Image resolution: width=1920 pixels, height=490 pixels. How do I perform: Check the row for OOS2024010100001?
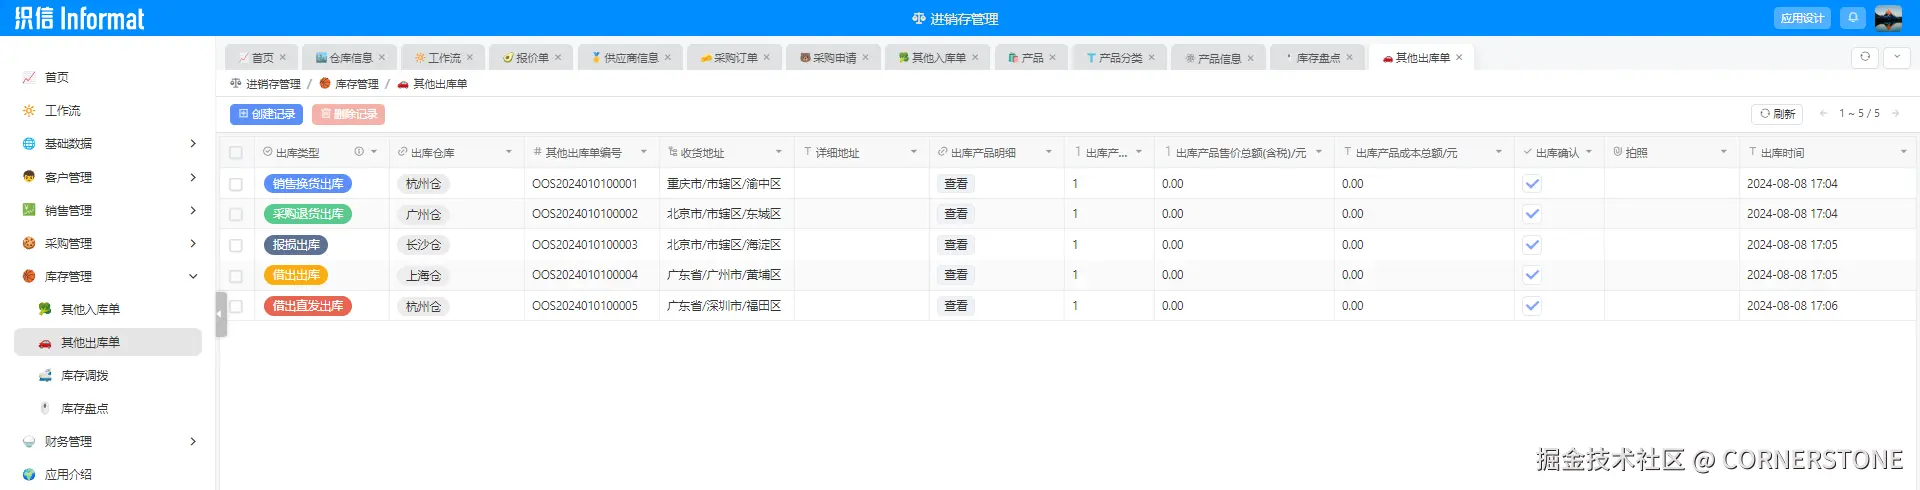pos(236,184)
